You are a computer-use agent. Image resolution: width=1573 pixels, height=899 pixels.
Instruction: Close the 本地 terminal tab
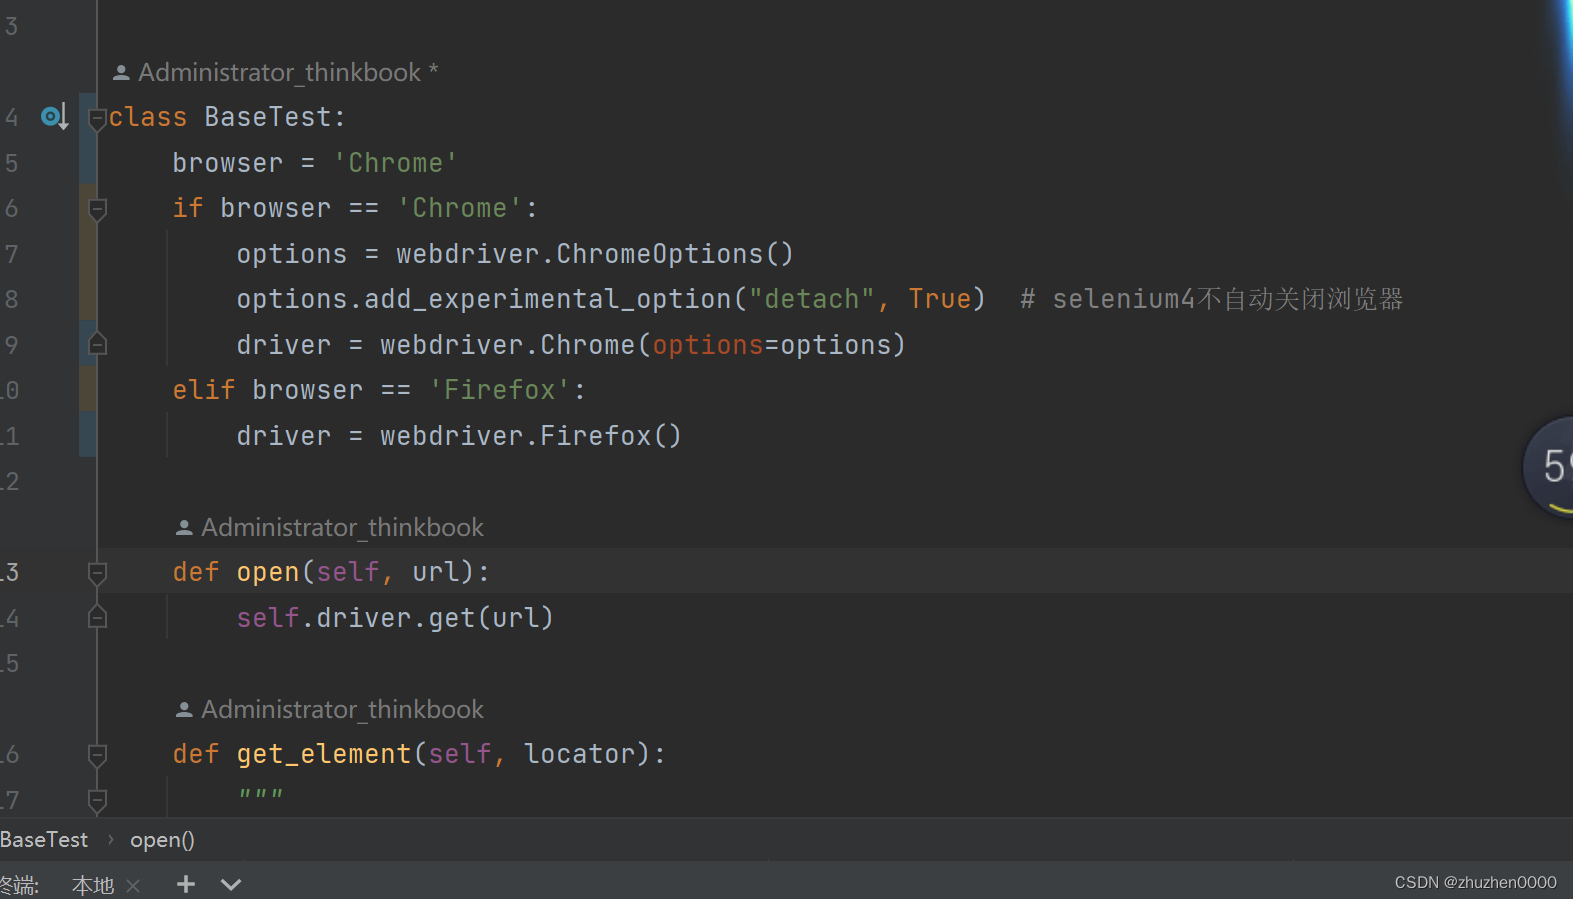tap(133, 886)
